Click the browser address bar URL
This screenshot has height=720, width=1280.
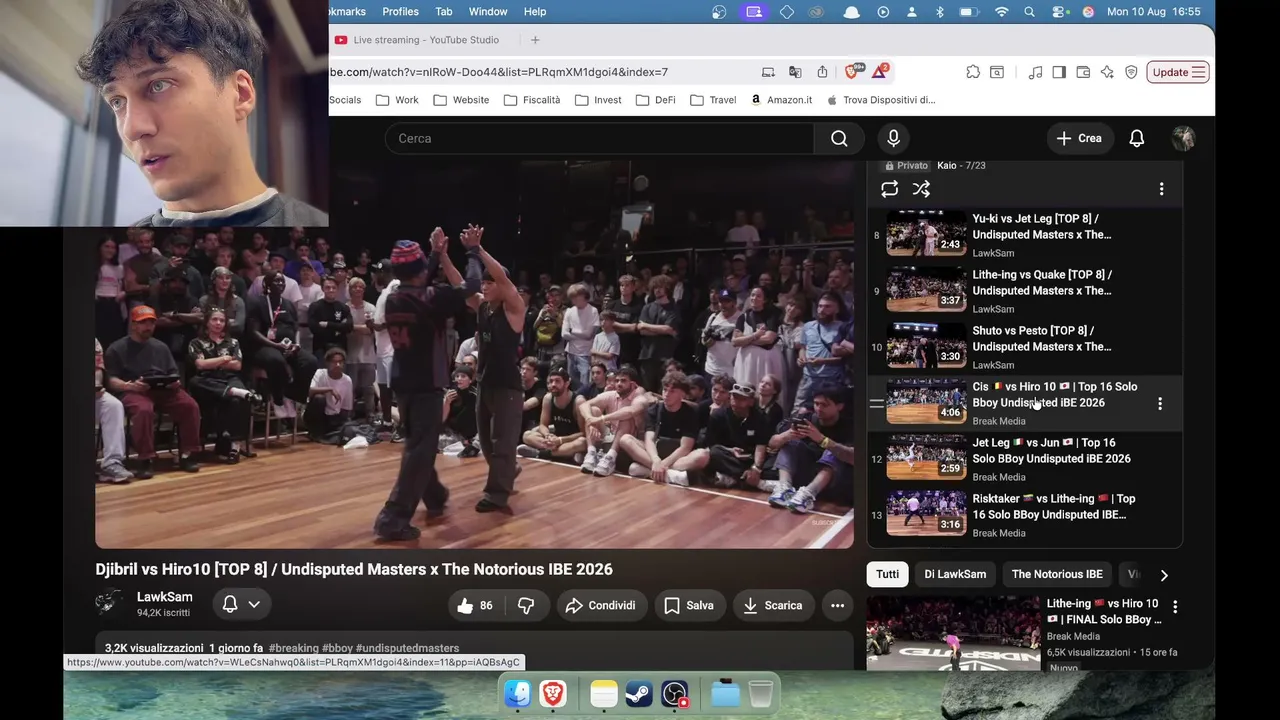point(500,72)
